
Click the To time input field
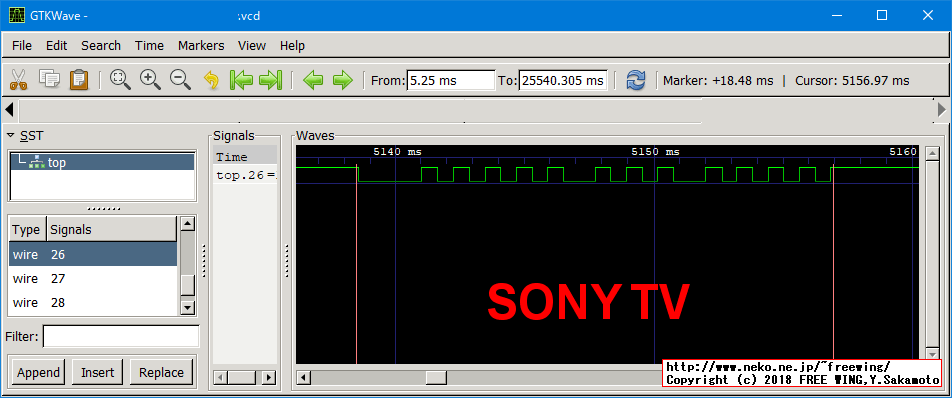(563, 80)
